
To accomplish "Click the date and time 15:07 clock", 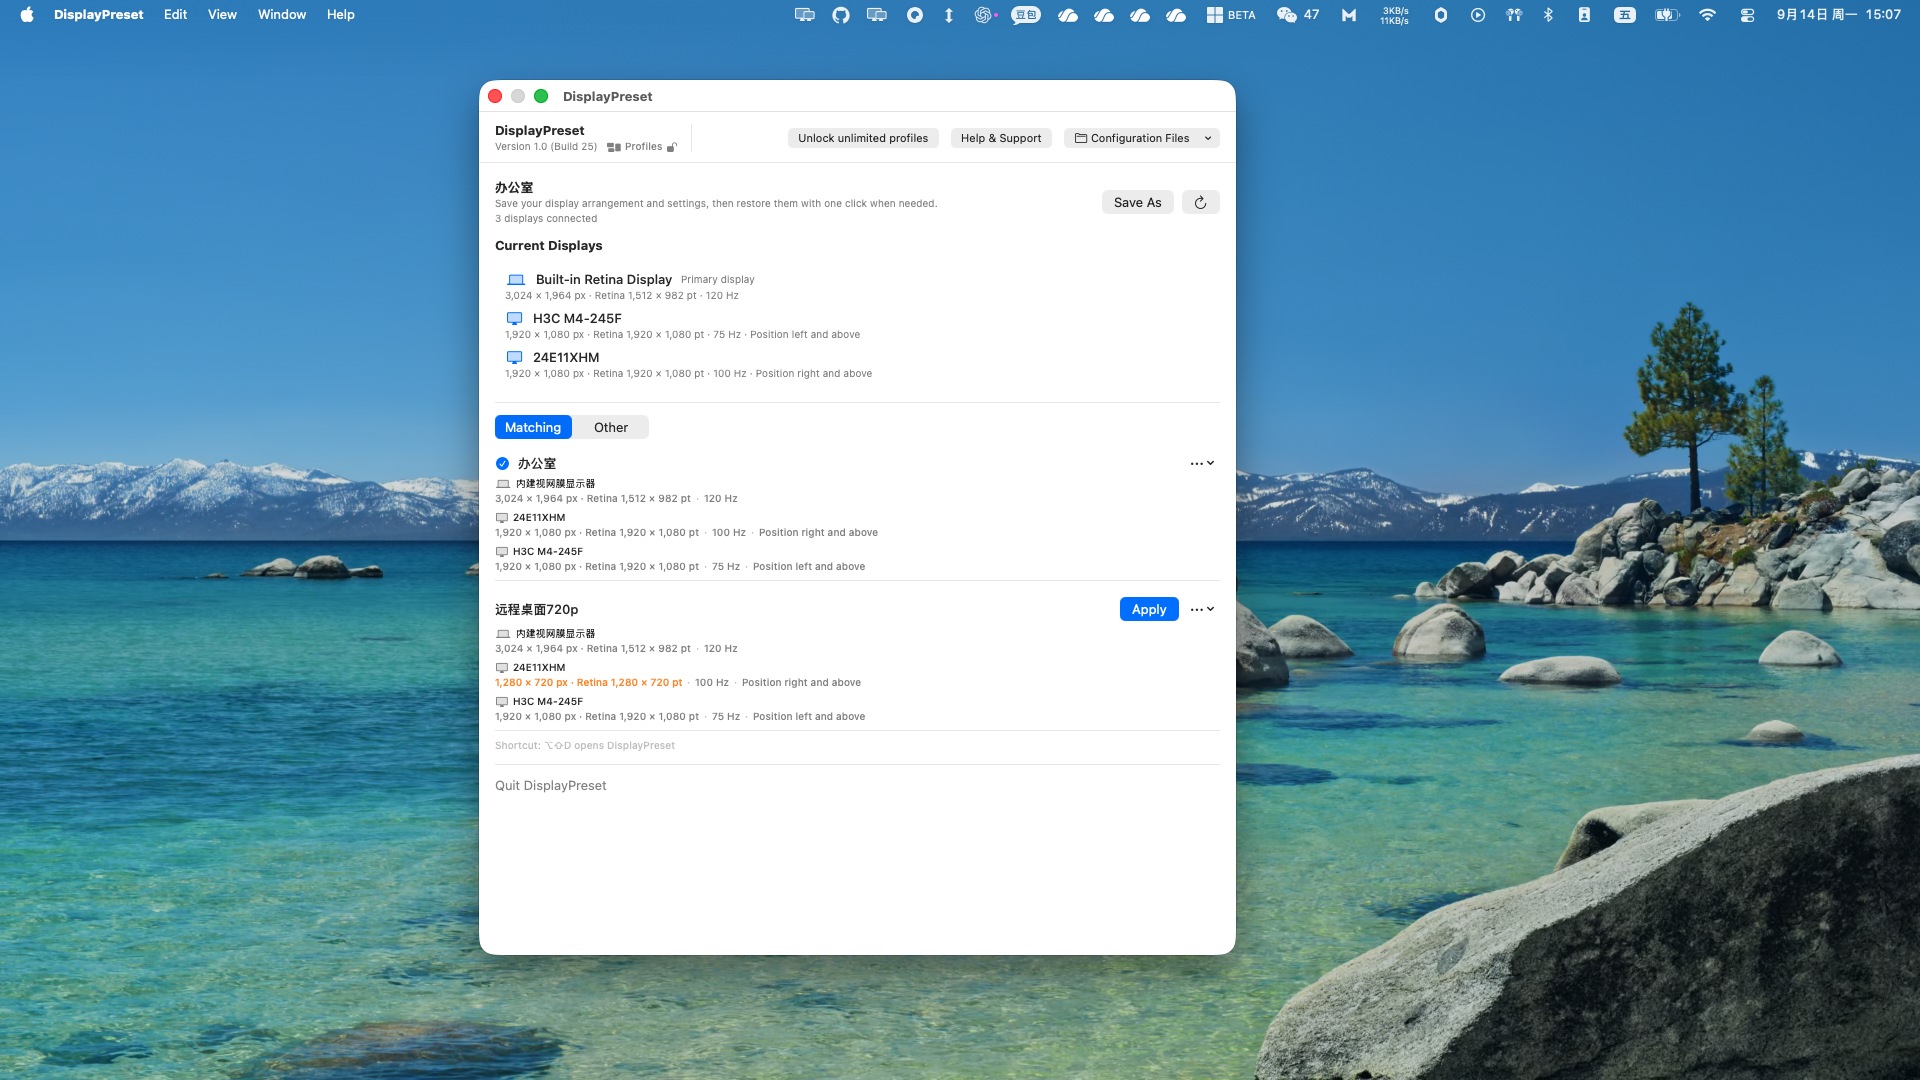I will 1838,15.
